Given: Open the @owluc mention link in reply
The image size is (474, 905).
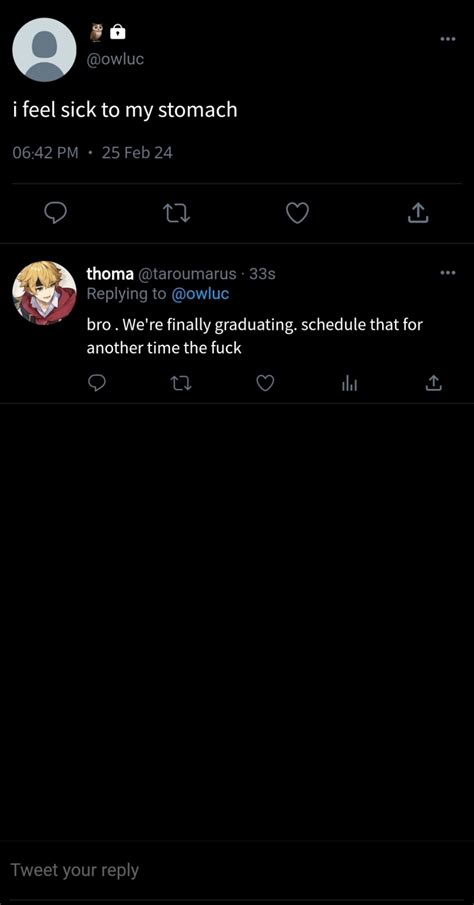Looking at the screenshot, I should click(x=200, y=294).
